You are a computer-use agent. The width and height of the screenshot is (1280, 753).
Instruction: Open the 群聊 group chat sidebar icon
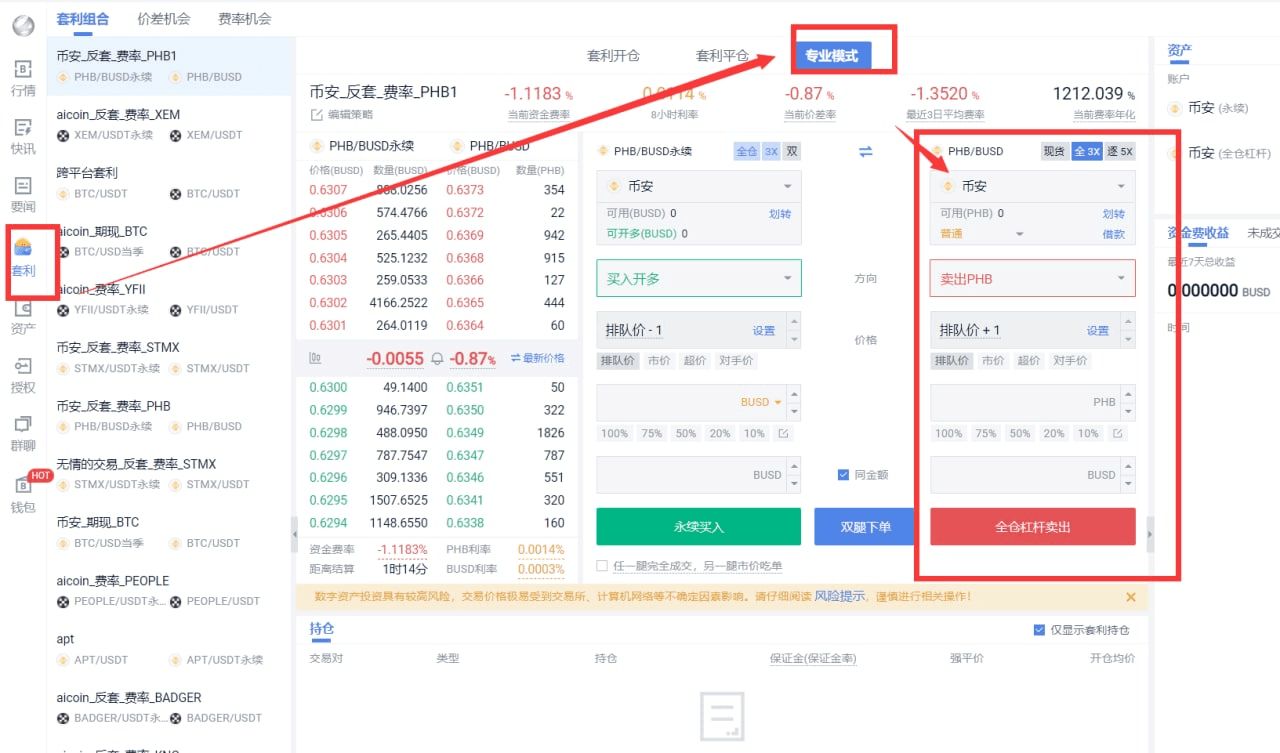click(x=23, y=434)
